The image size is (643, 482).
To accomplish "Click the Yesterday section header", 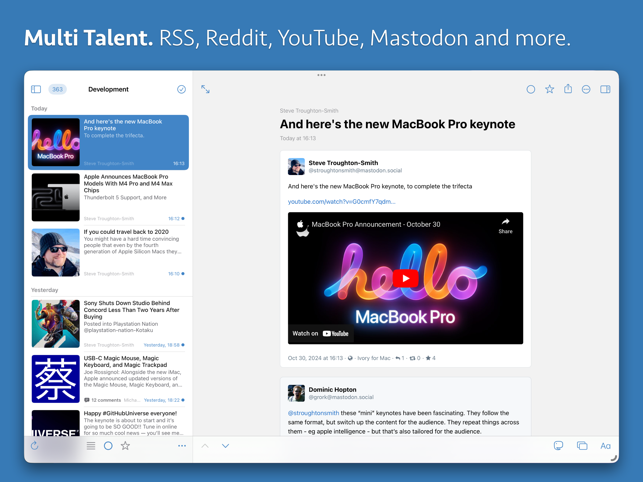I will pyautogui.click(x=45, y=290).
